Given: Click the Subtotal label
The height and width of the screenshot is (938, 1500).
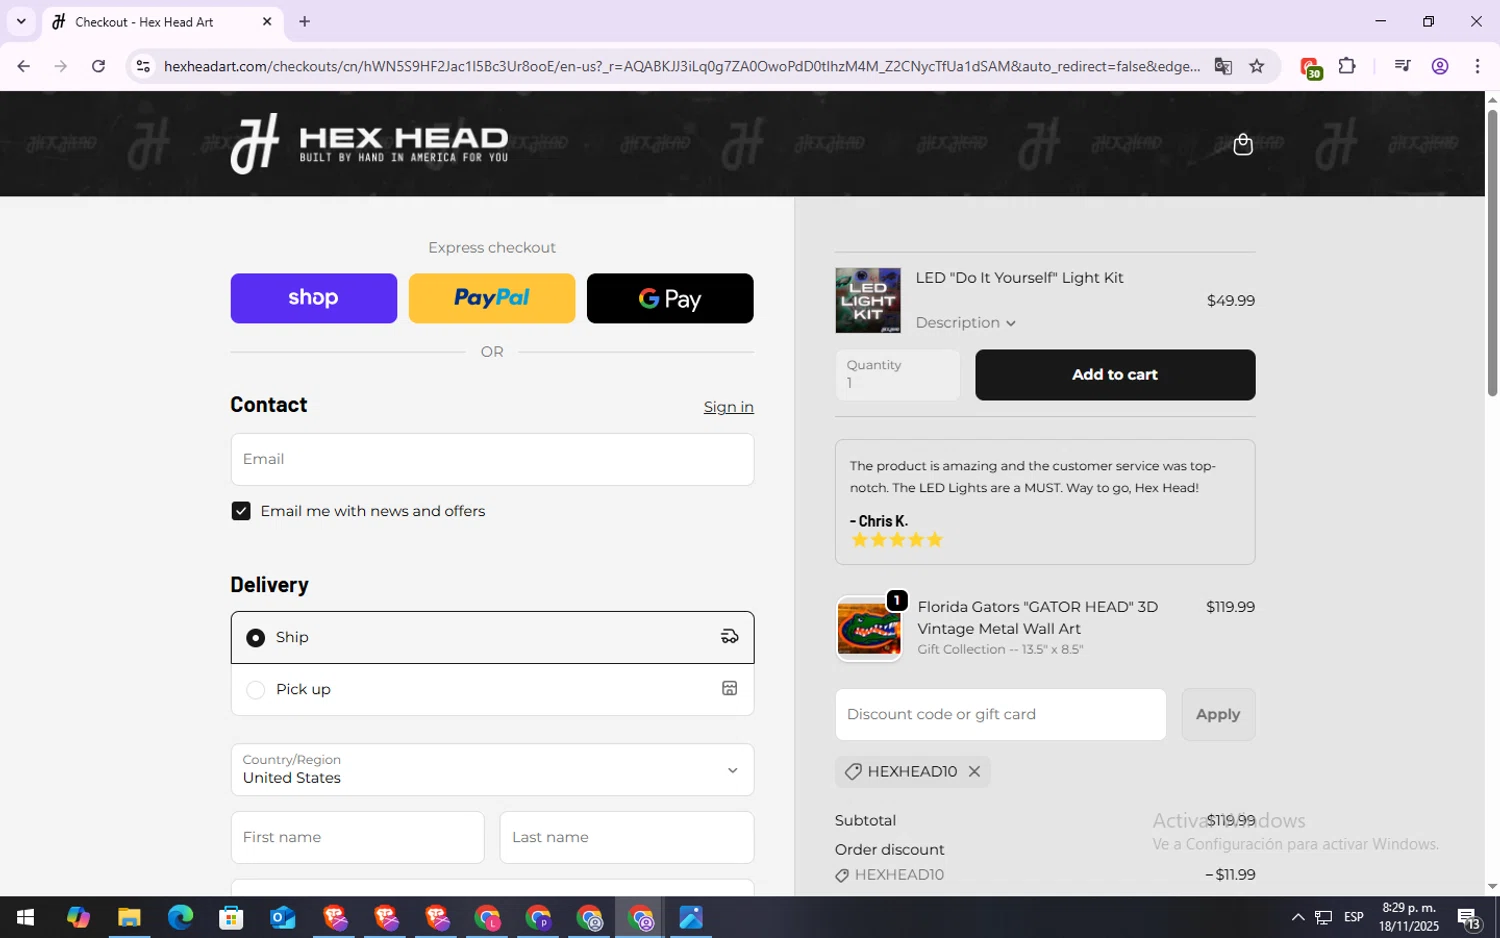Looking at the screenshot, I should pos(865,820).
